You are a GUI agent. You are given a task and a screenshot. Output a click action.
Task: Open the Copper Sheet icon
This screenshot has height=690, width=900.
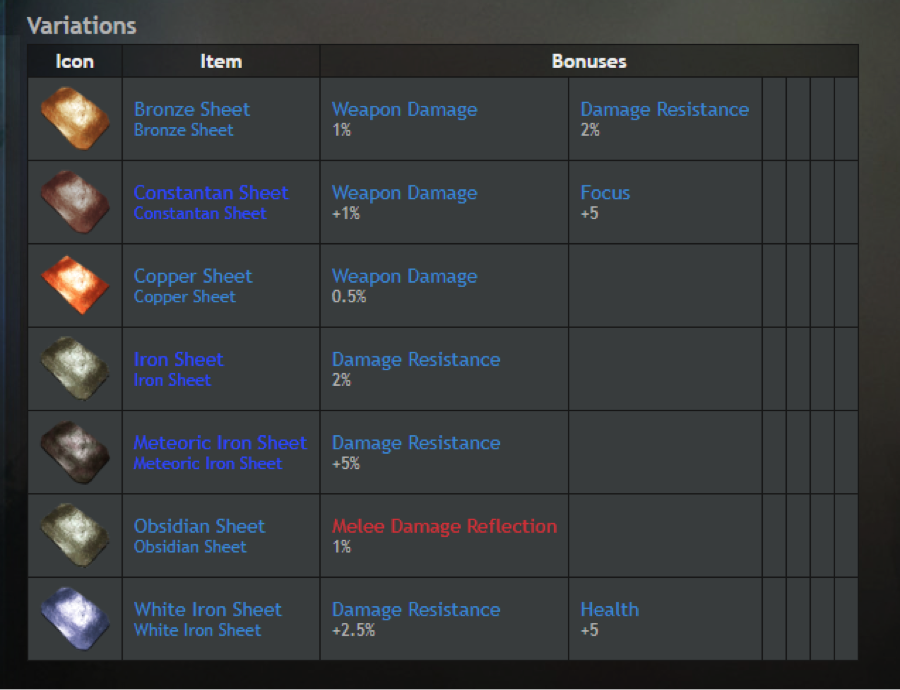pos(75,285)
